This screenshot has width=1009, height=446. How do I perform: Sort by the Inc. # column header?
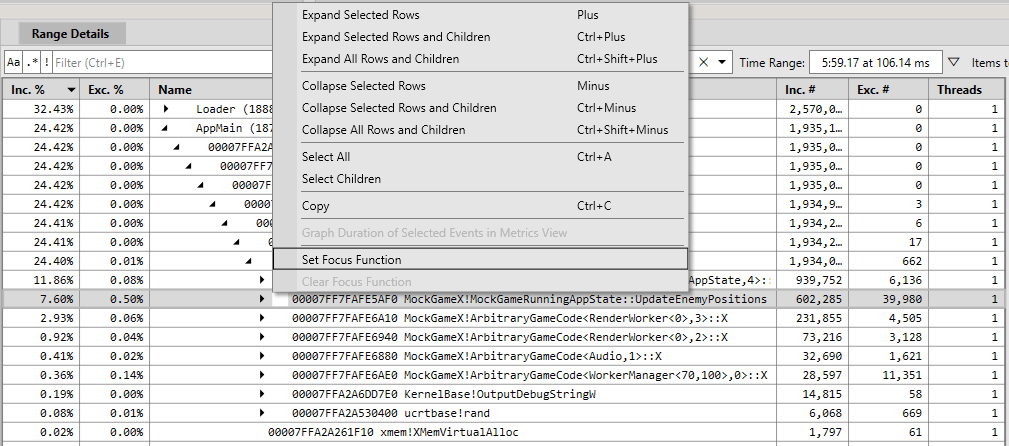coord(813,90)
